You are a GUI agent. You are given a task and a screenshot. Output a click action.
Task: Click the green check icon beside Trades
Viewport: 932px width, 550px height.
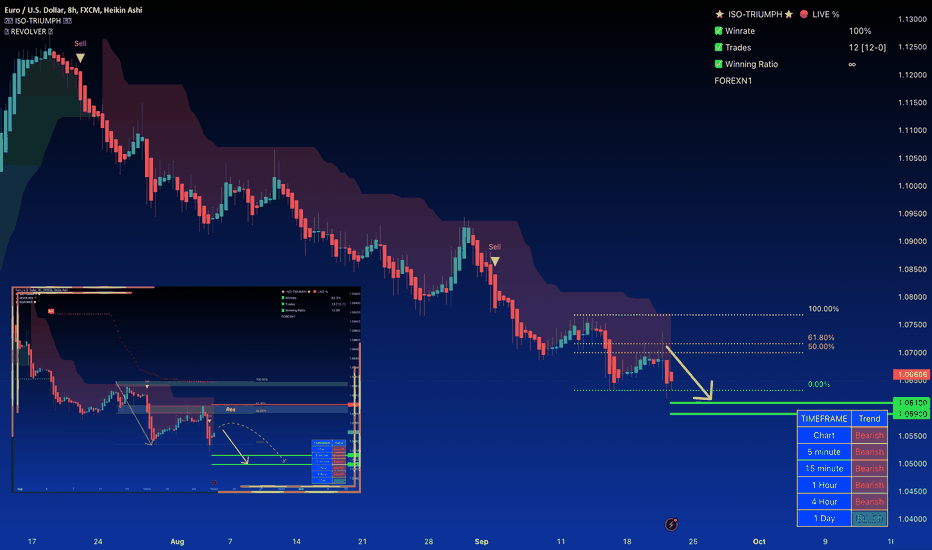[719, 48]
